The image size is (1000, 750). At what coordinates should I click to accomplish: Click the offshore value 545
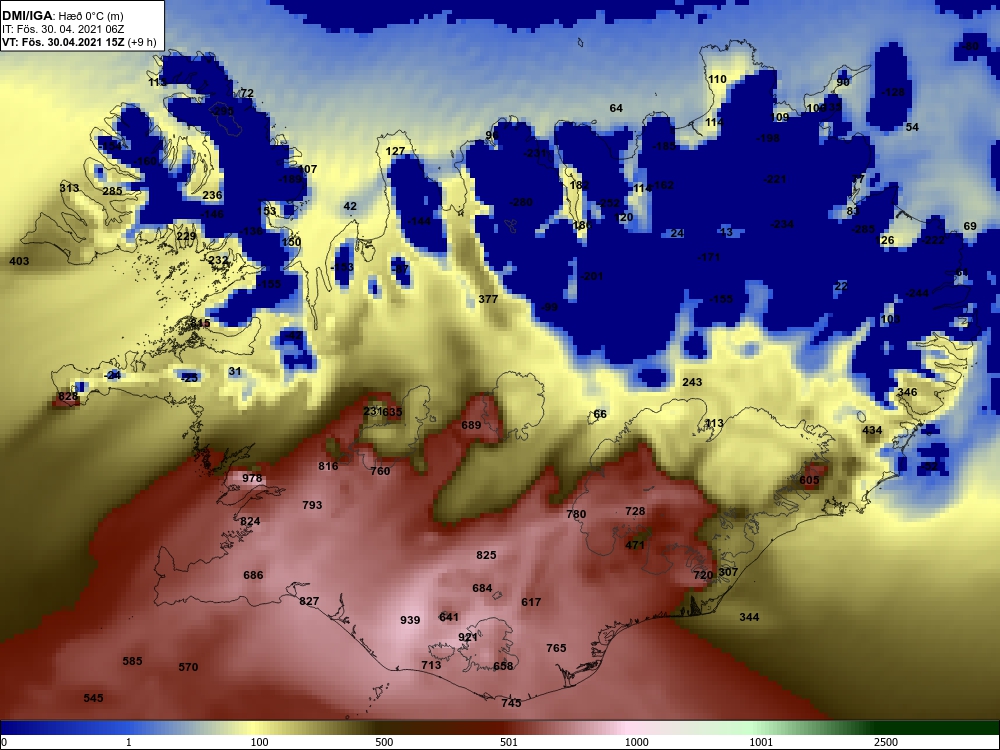(x=93, y=698)
